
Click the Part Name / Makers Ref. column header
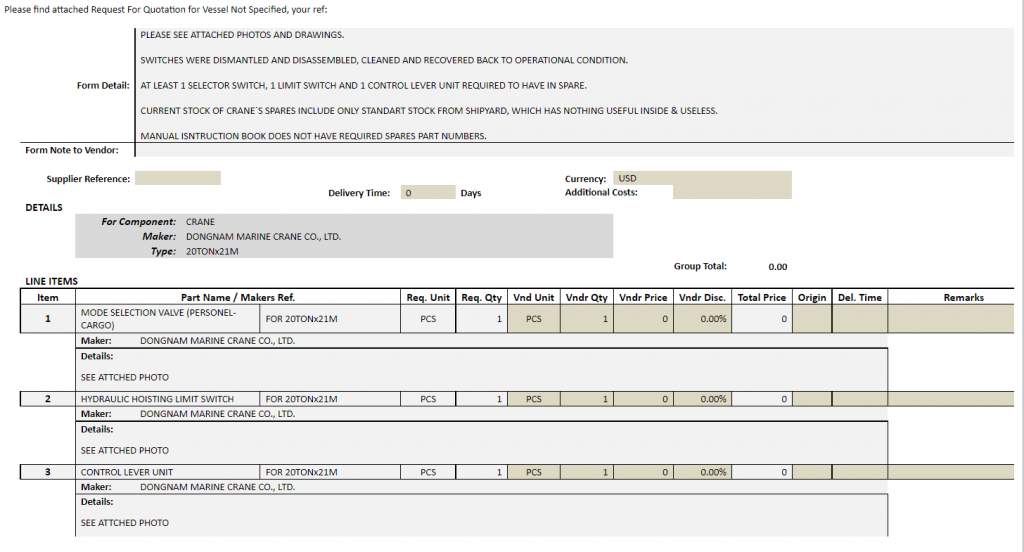[x=237, y=297]
